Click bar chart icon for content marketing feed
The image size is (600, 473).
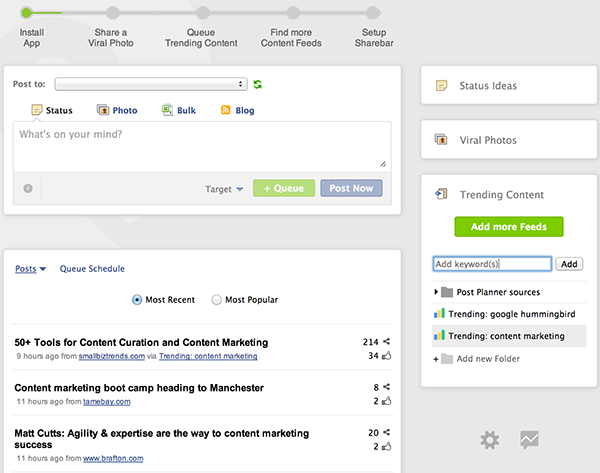pyautogui.click(x=439, y=335)
